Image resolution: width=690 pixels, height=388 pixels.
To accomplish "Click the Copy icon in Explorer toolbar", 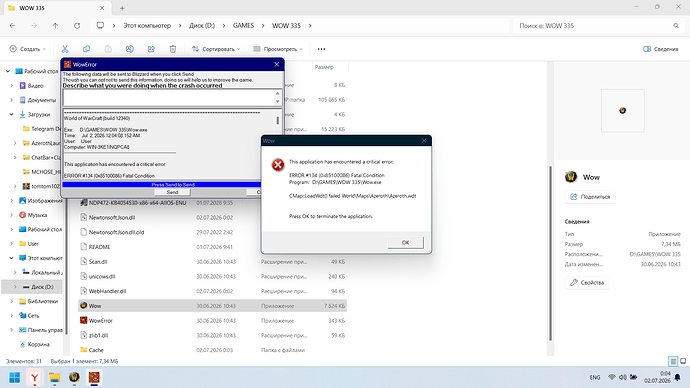I will [x=87, y=49].
